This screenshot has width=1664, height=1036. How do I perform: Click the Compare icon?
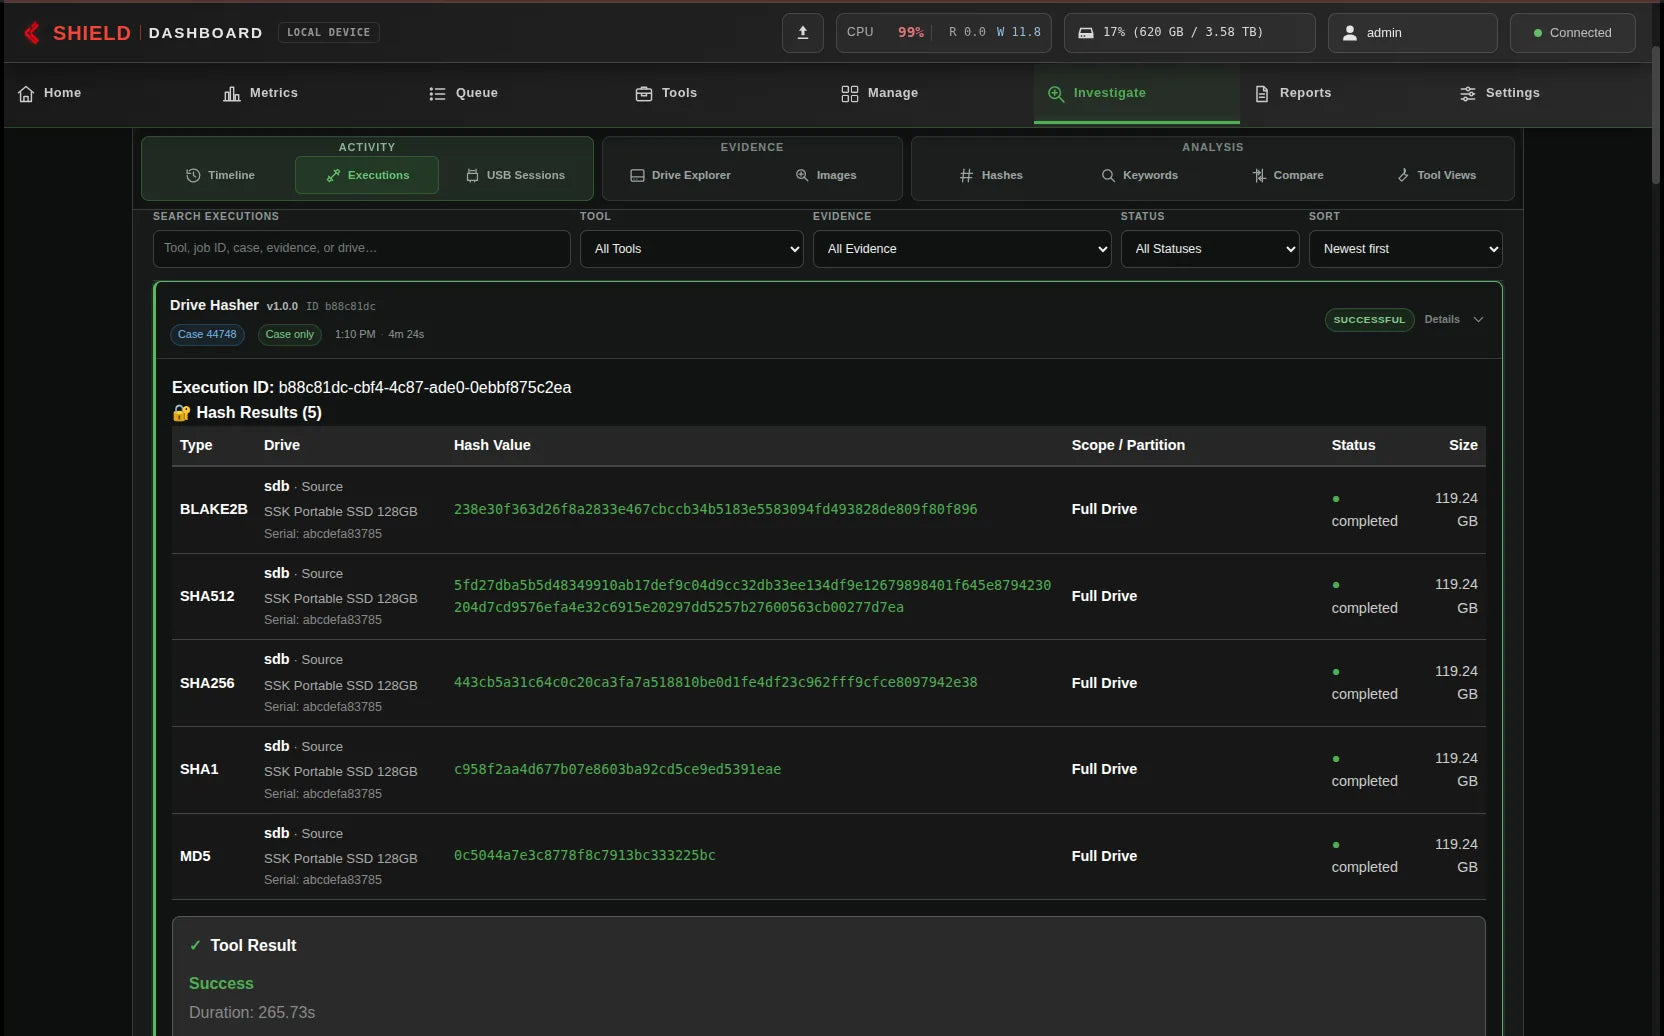click(x=1259, y=175)
